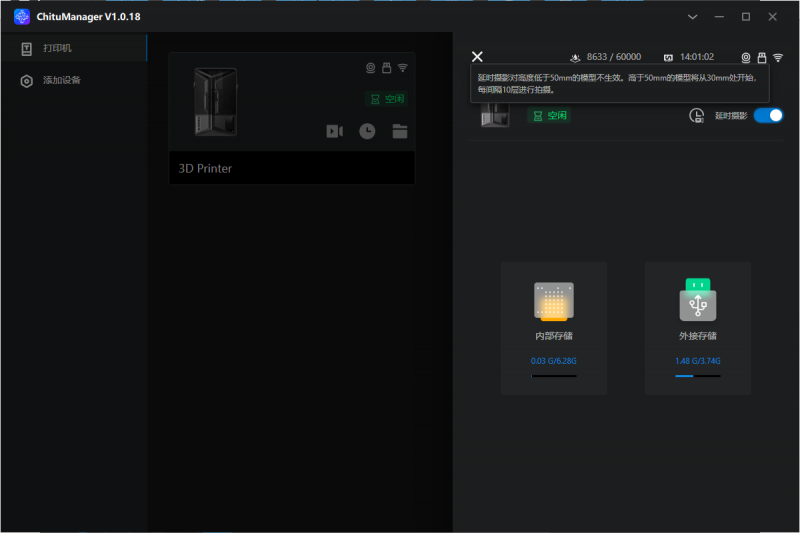Image resolution: width=800 pixels, height=533 pixels.
Task: Click the Wi-Fi icon on 3D Printer card
Action: (x=403, y=68)
